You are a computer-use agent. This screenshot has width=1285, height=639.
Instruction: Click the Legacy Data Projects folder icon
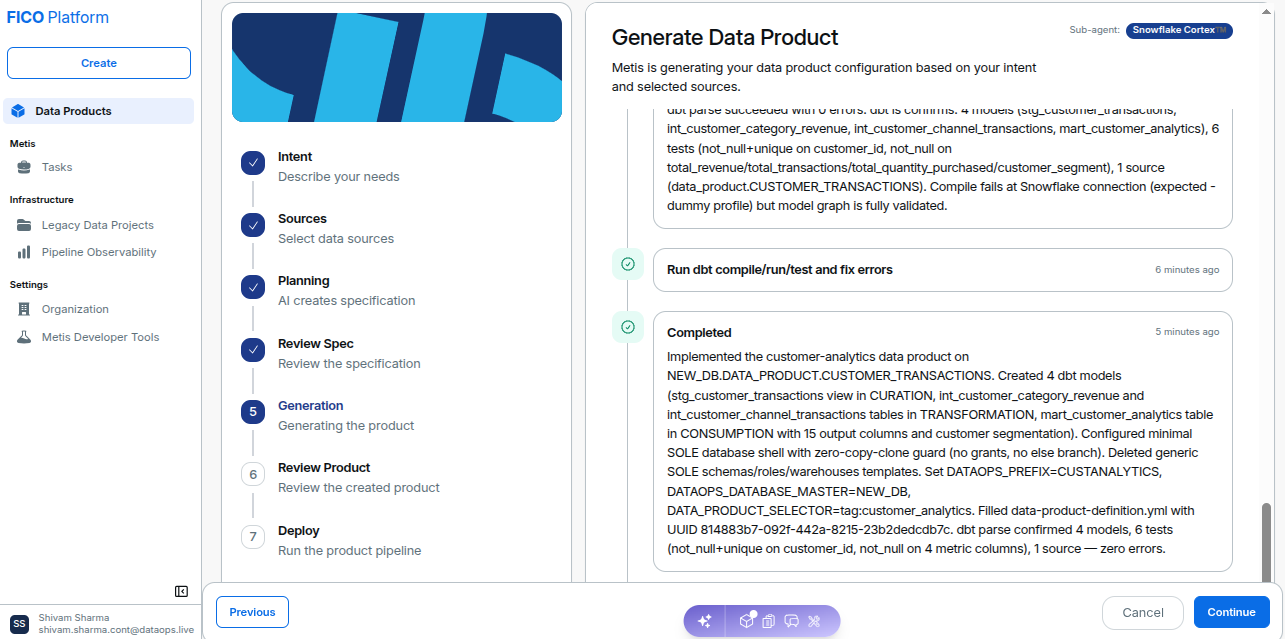click(x=24, y=225)
